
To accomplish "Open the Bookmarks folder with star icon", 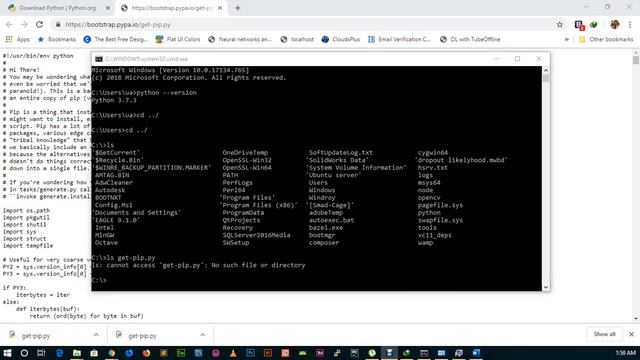I will coord(57,39).
